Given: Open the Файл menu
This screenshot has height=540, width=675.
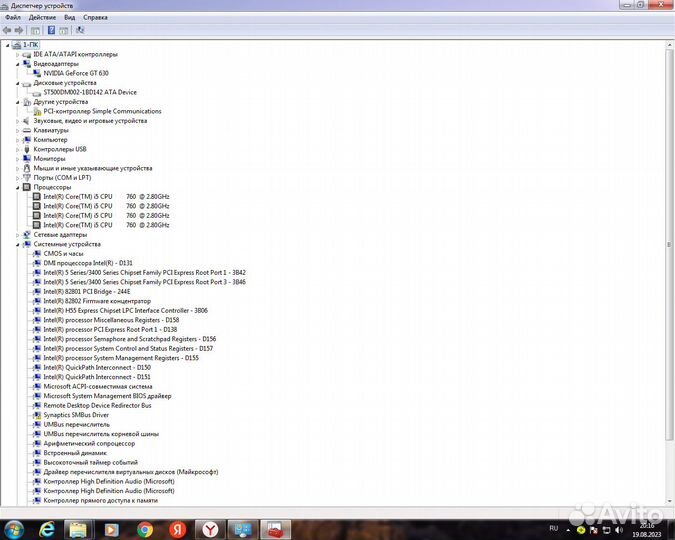Looking at the screenshot, I should pos(12,17).
